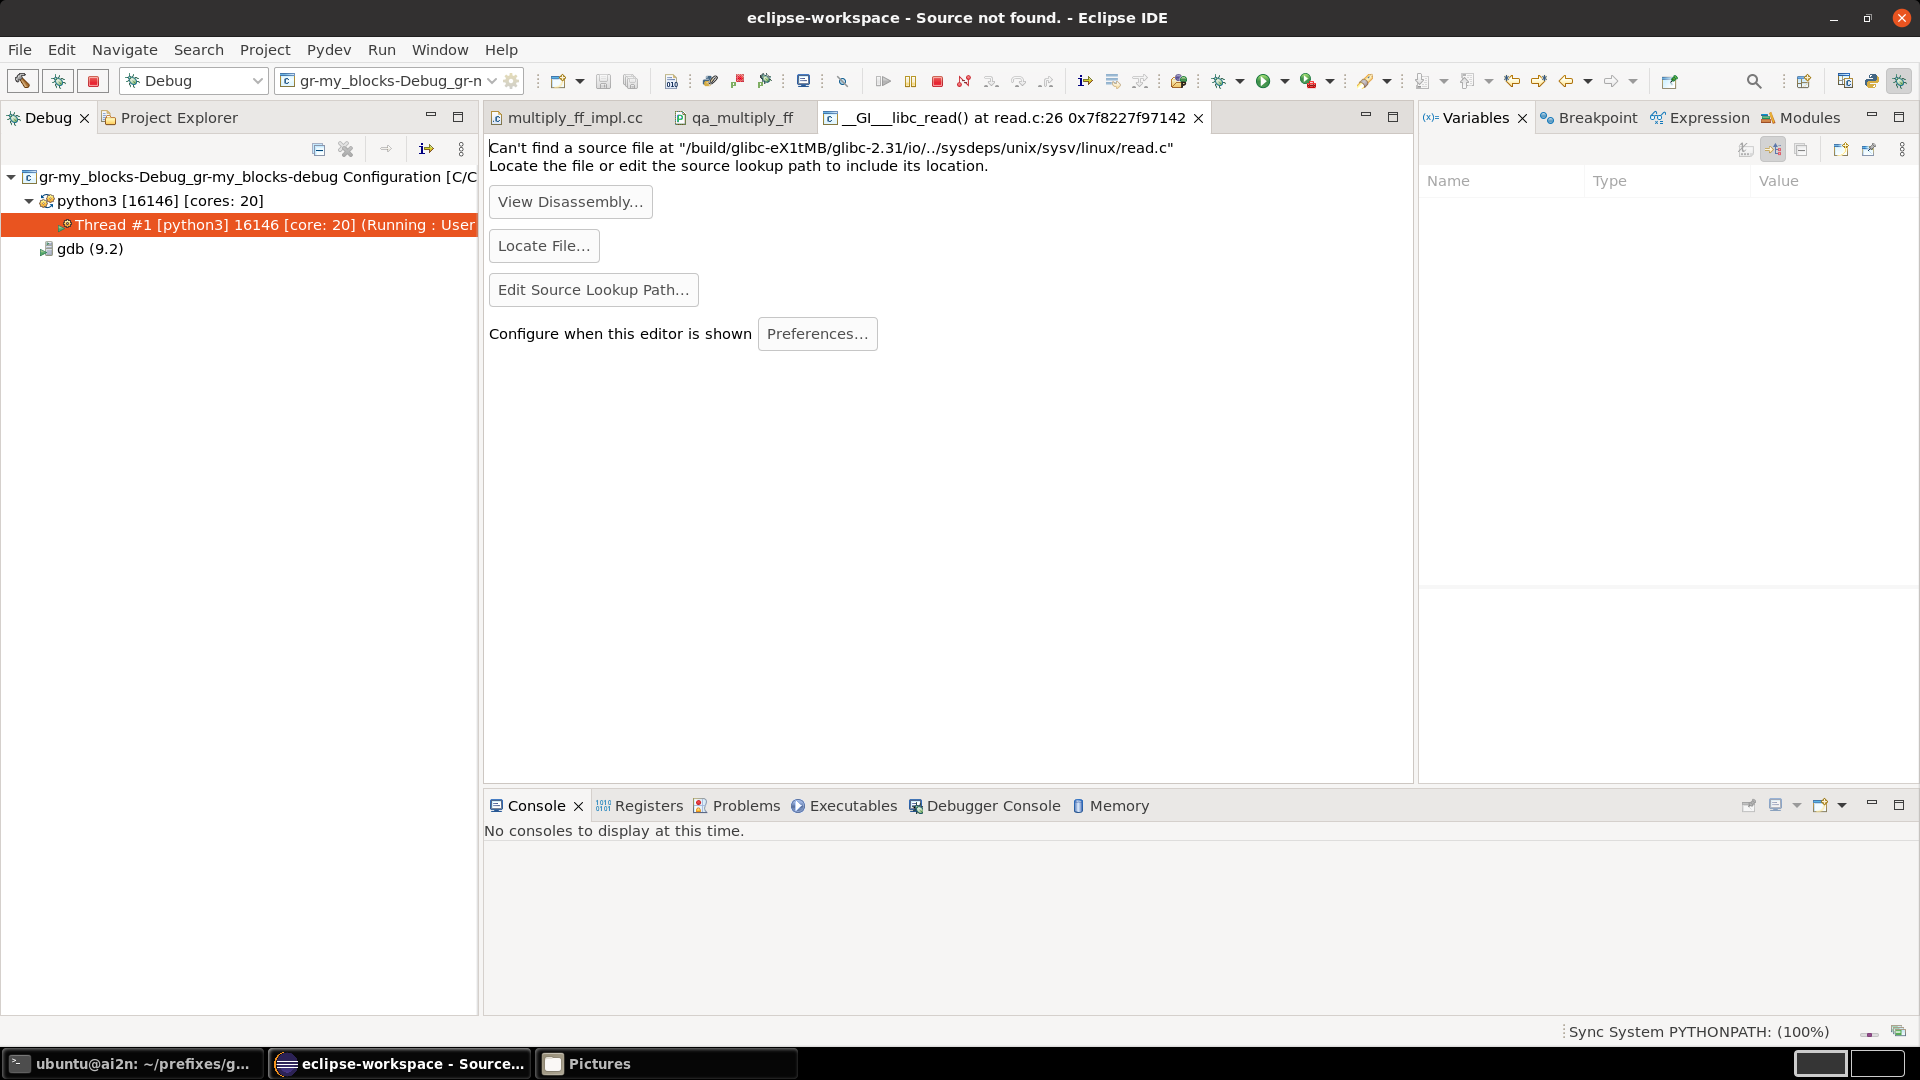Click Collapse All in Debug view toolbar

[319, 149]
